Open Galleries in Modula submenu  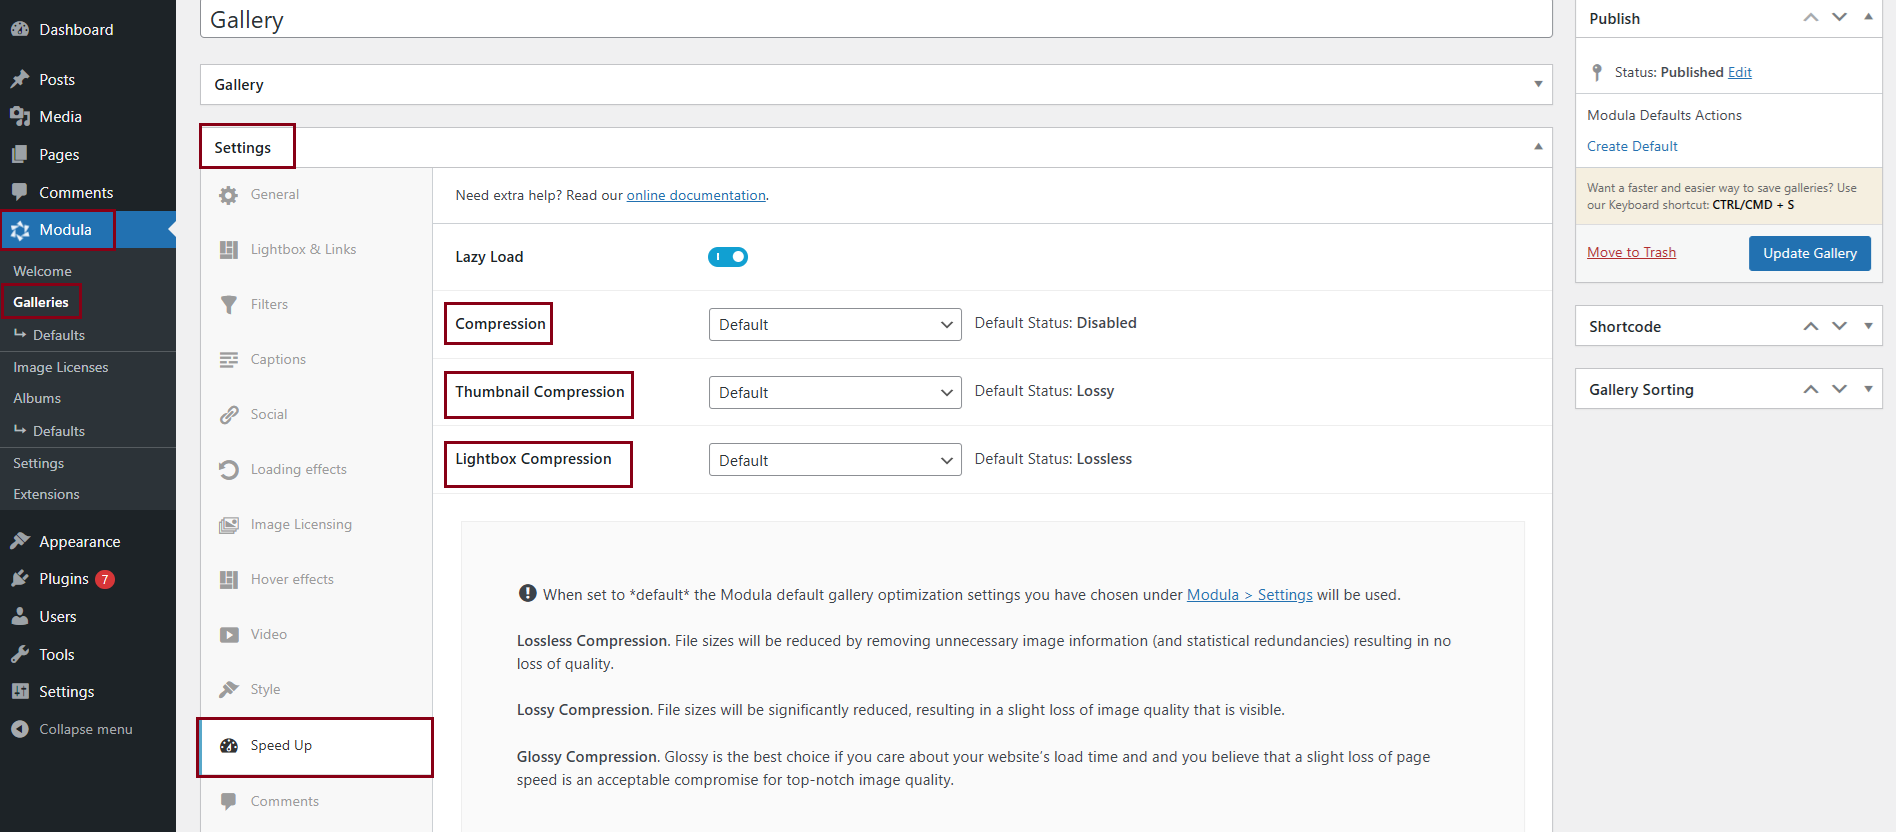pos(41,302)
